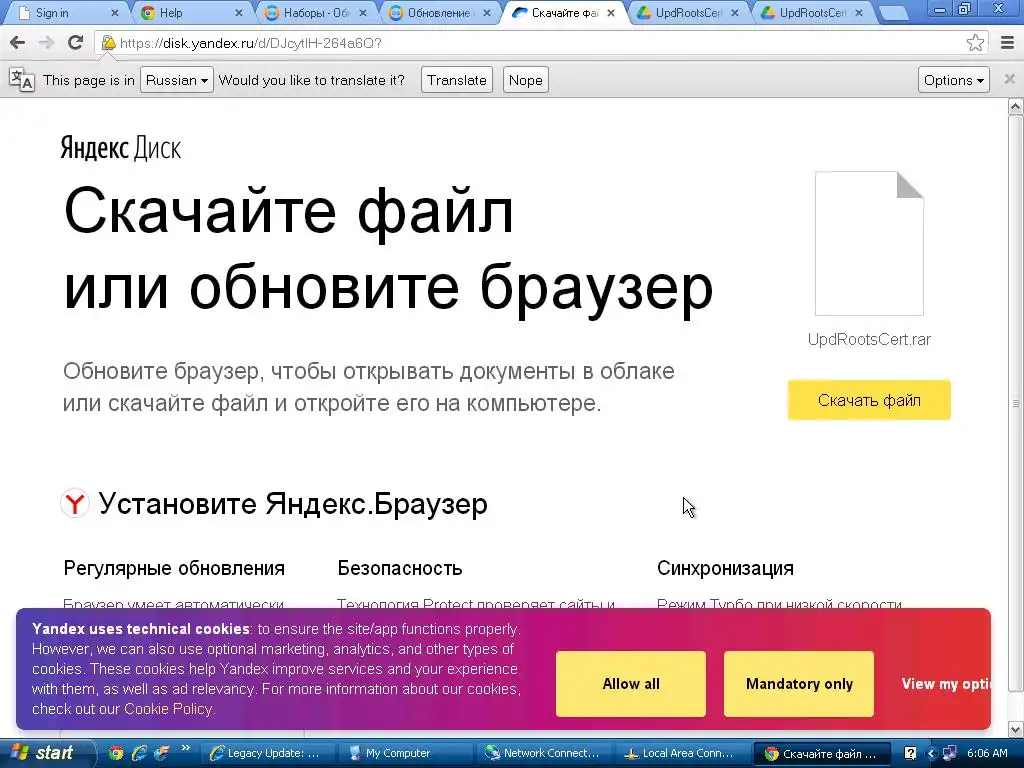Accept cookies with Allow all
Image resolution: width=1024 pixels, height=768 pixels.
tap(631, 684)
